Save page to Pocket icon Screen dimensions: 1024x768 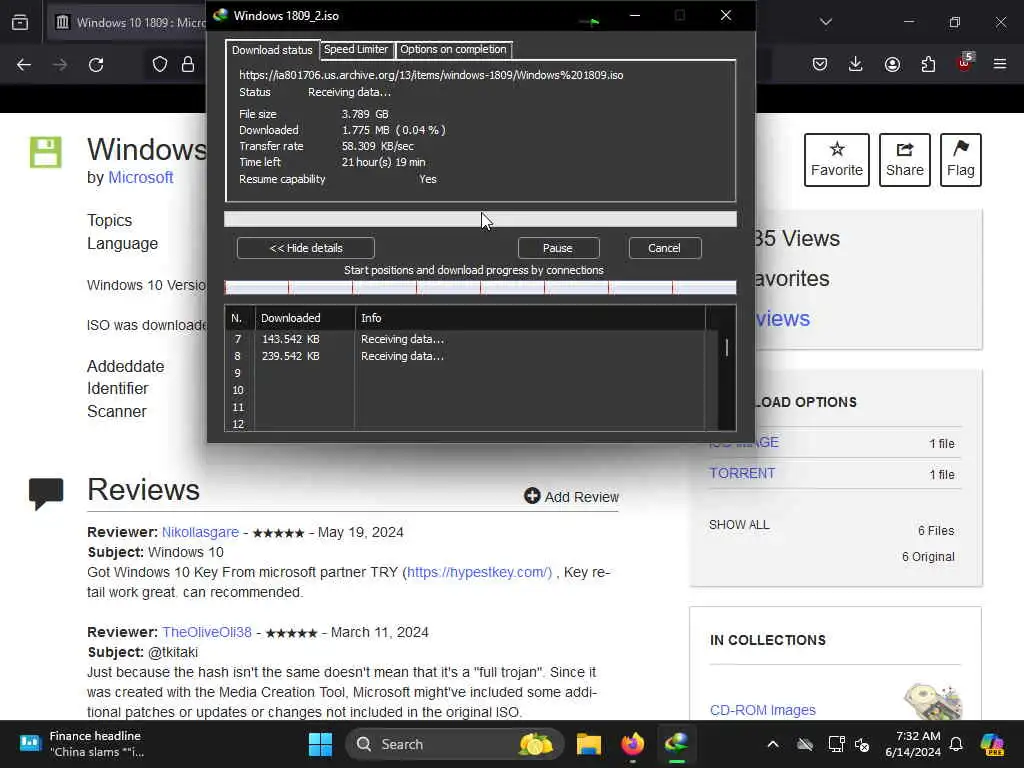[x=820, y=64]
